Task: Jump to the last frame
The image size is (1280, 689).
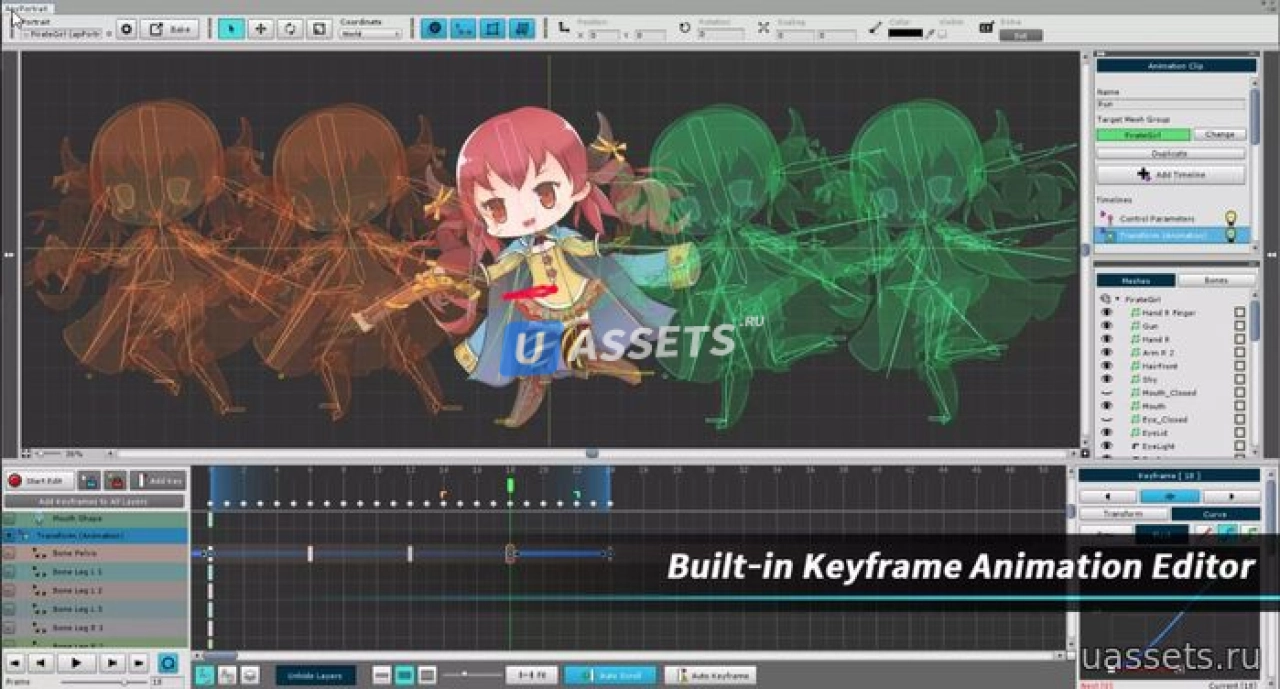Action: pos(138,662)
